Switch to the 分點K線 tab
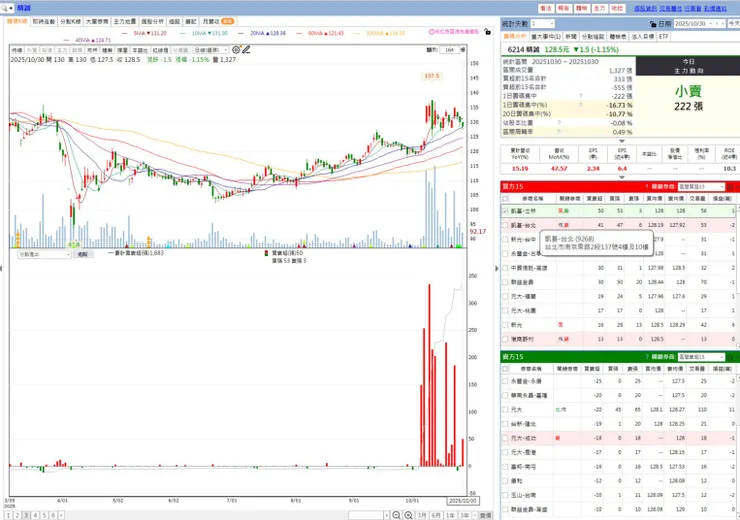 pyautogui.click(x=70, y=22)
